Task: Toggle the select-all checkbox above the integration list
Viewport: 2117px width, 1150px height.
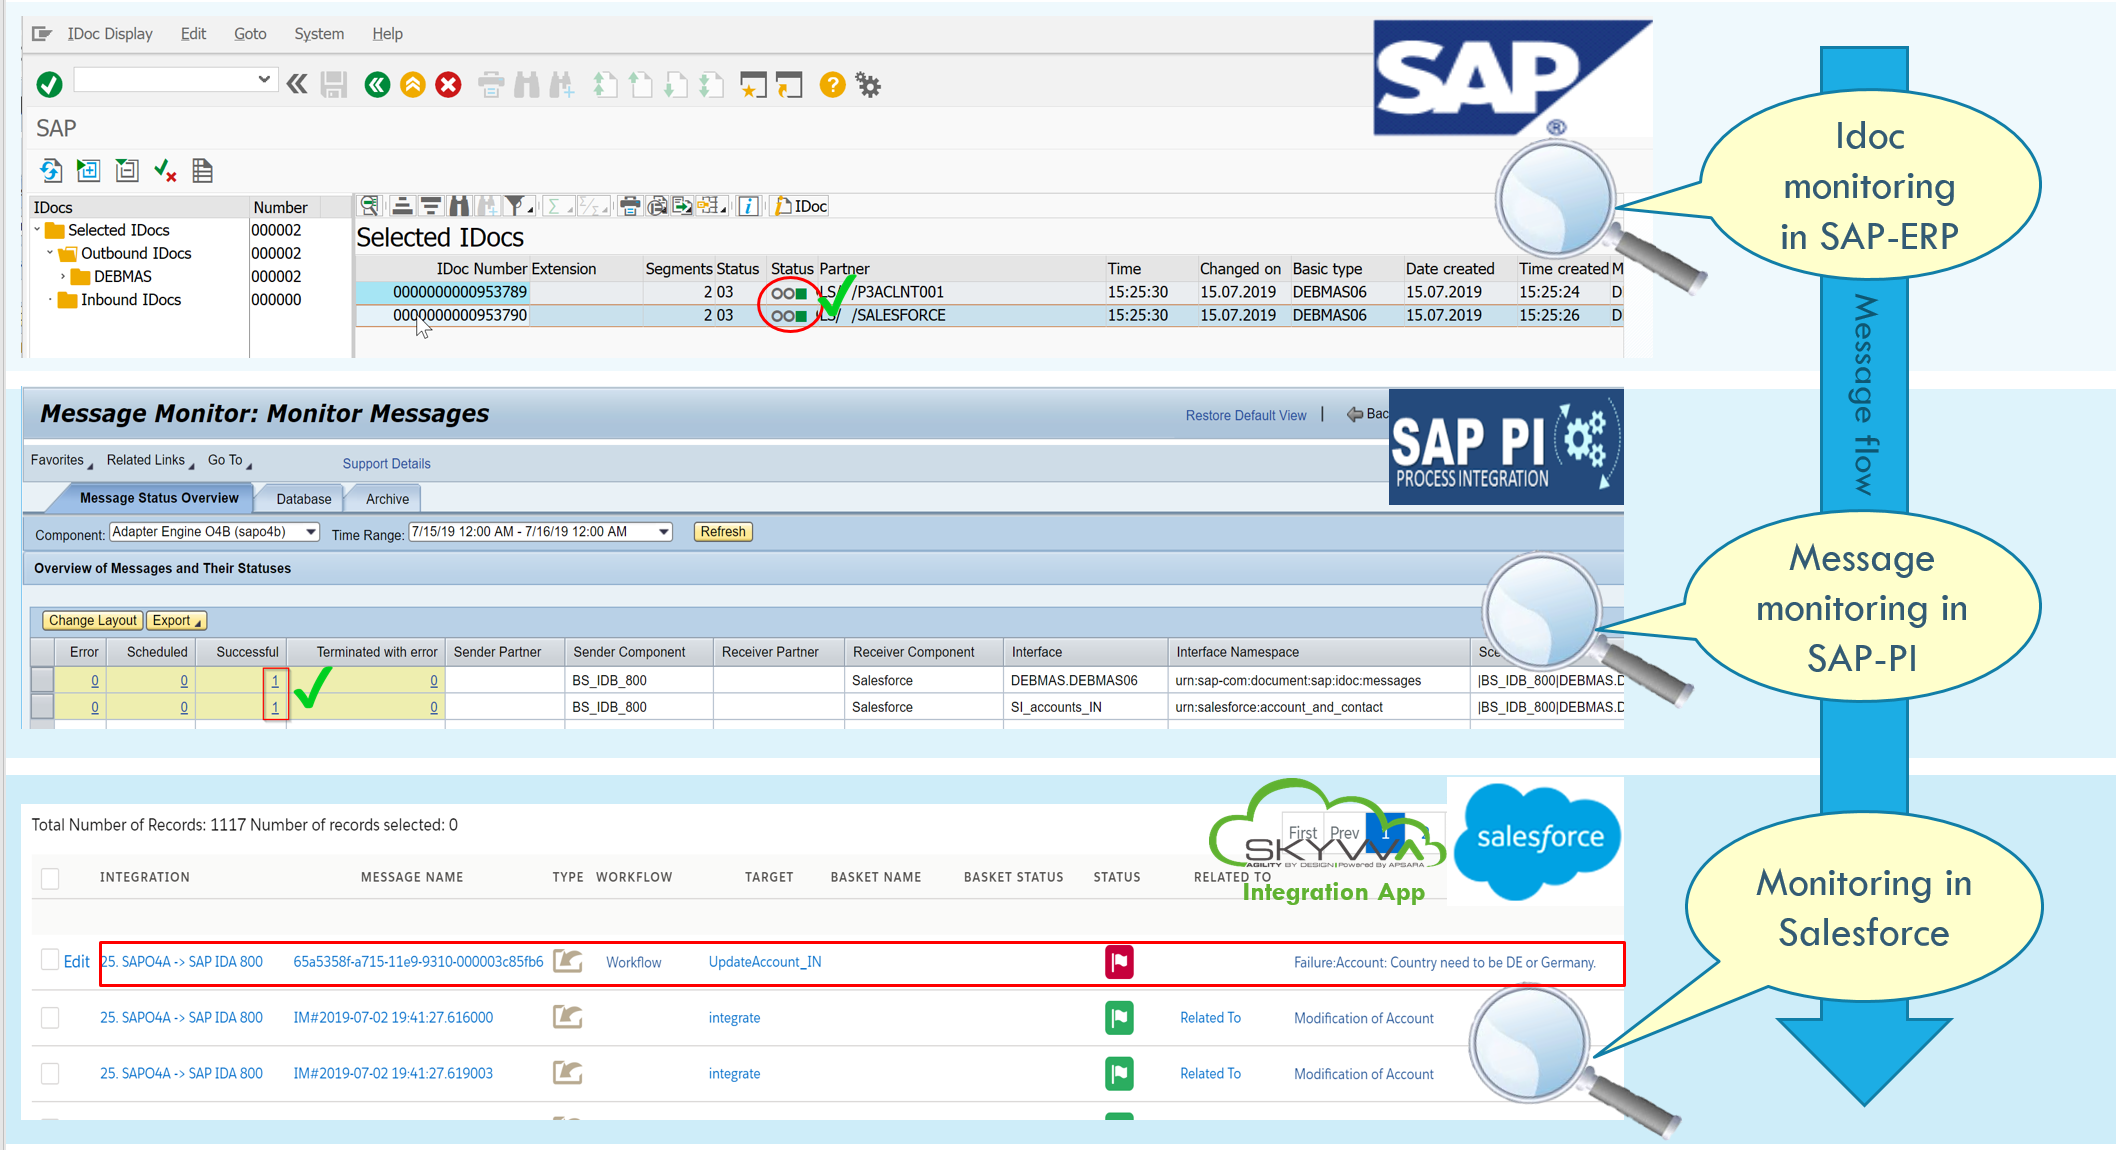Action: tap(49, 877)
